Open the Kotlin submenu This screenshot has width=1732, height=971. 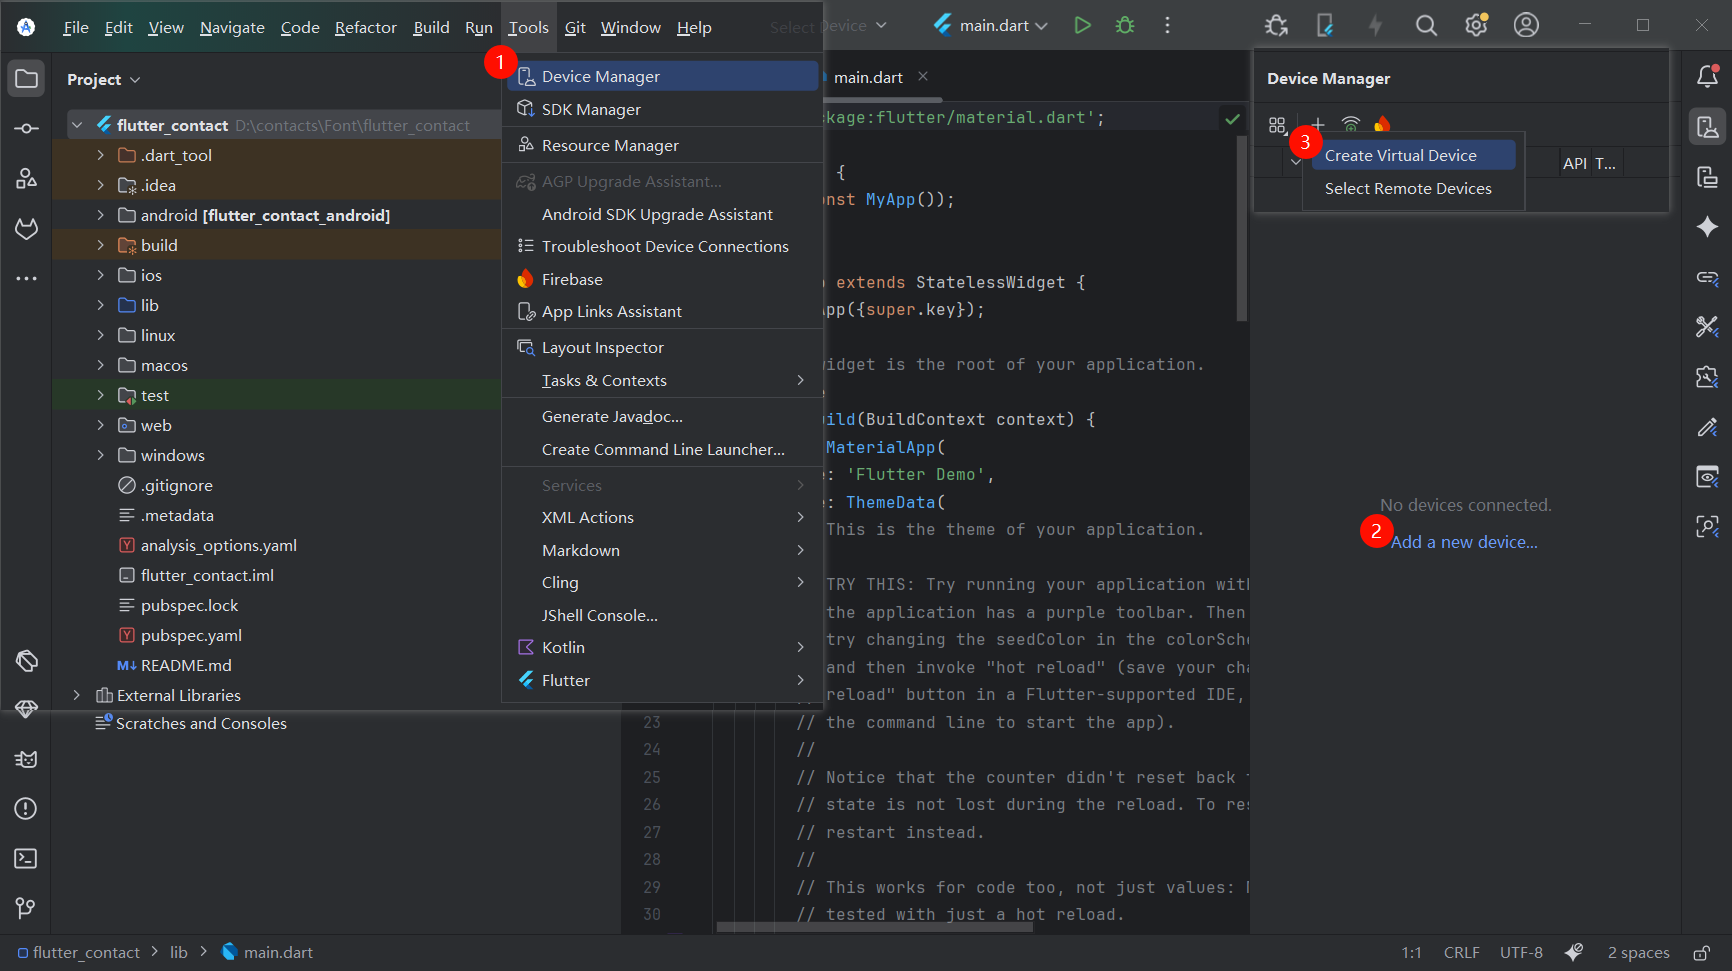point(662,647)
